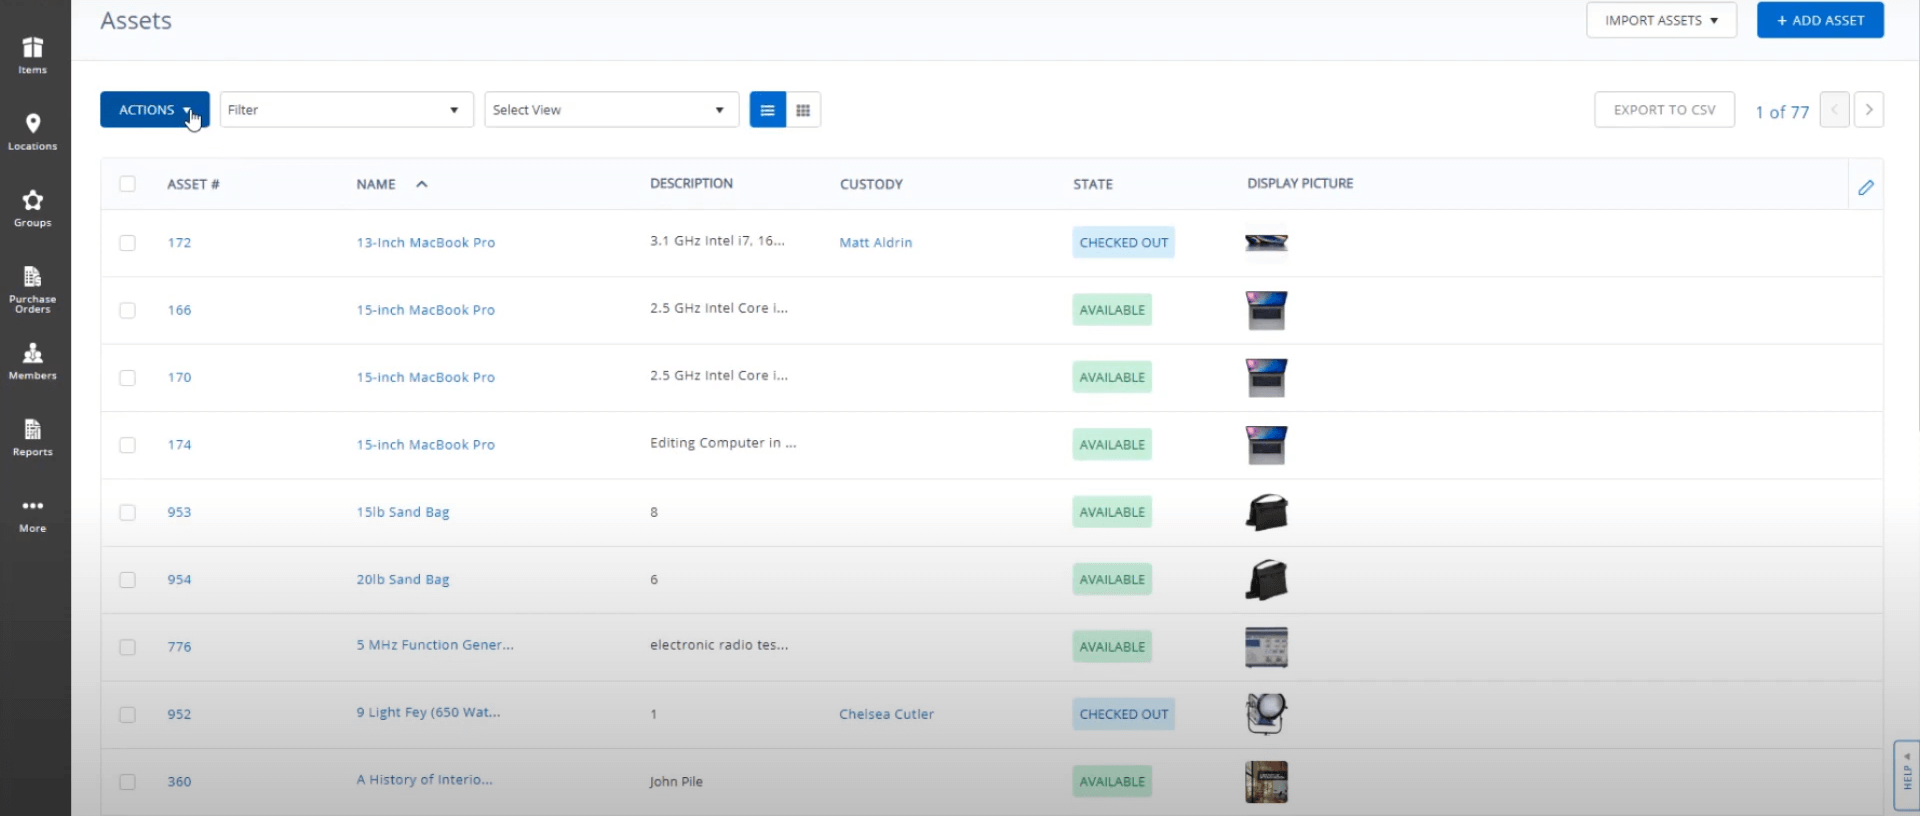Check the box for asset 776
Image resolution: width=1920 pixels, height=816 pixels.
click(x=127, y=647)
